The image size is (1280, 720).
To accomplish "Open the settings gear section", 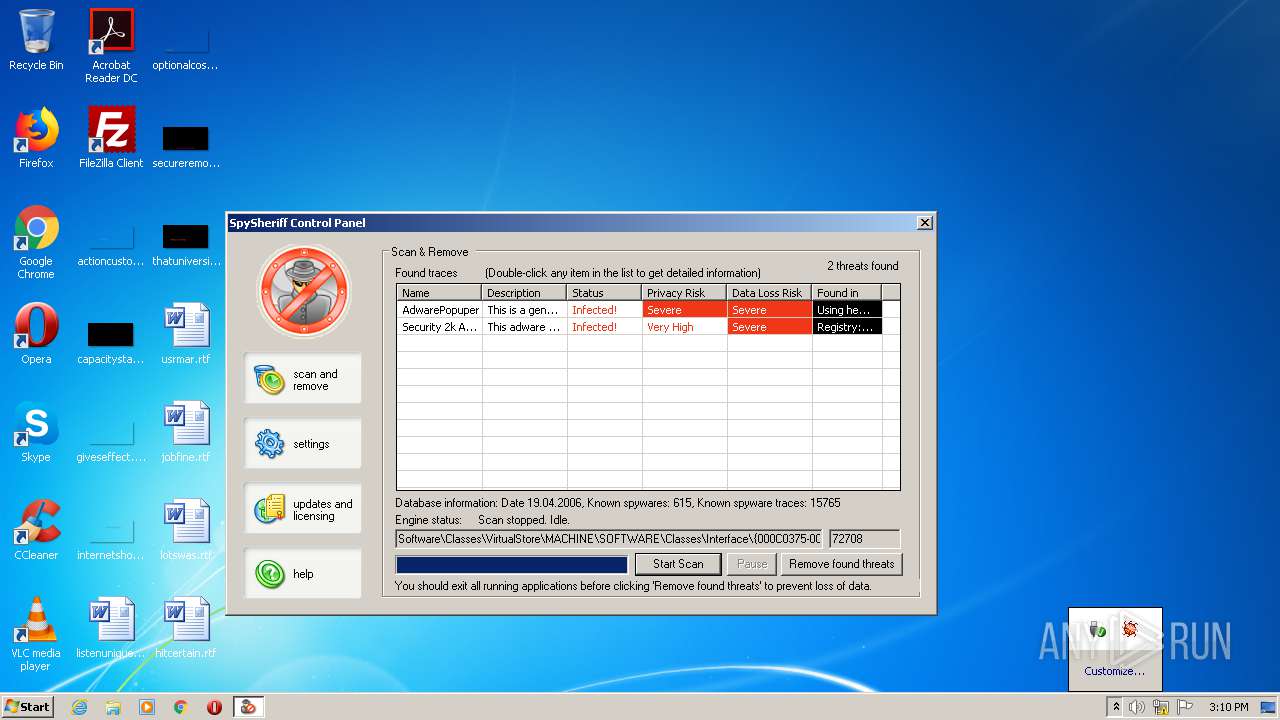I will coord(303,443).
